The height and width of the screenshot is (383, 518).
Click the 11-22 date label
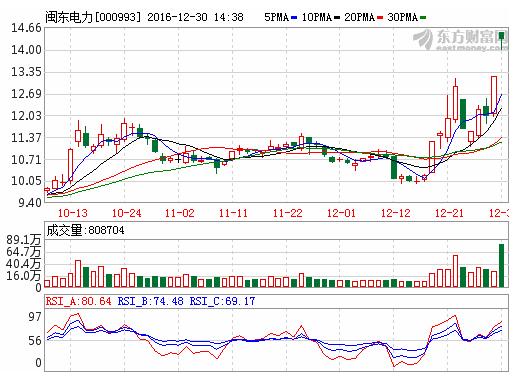click(287, 213)
